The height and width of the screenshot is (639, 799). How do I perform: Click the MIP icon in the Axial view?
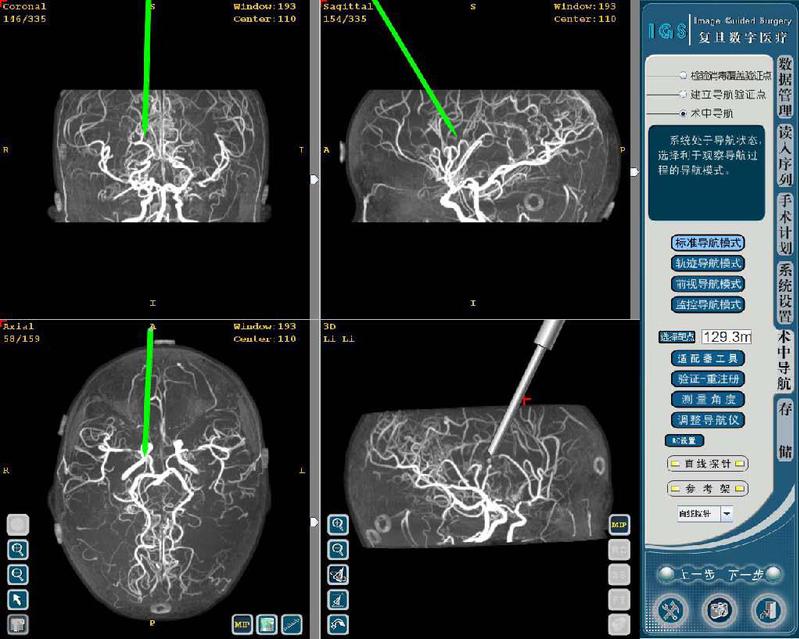[242, 624]
